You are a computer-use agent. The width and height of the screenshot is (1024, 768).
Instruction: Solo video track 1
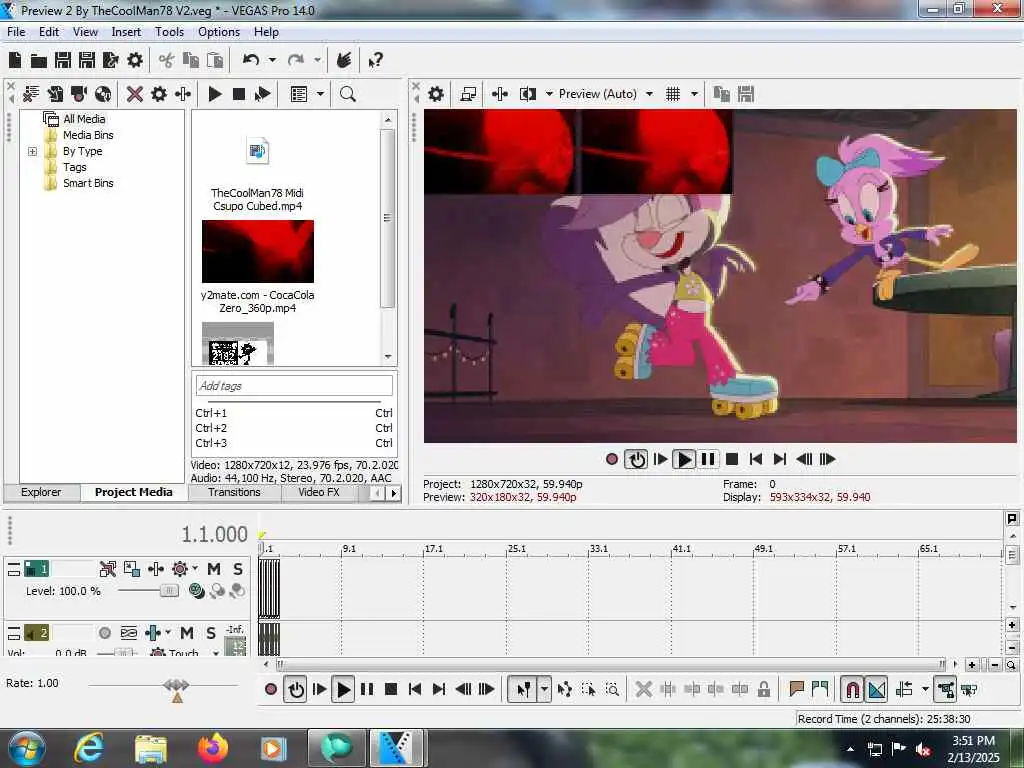click(238, 569)
